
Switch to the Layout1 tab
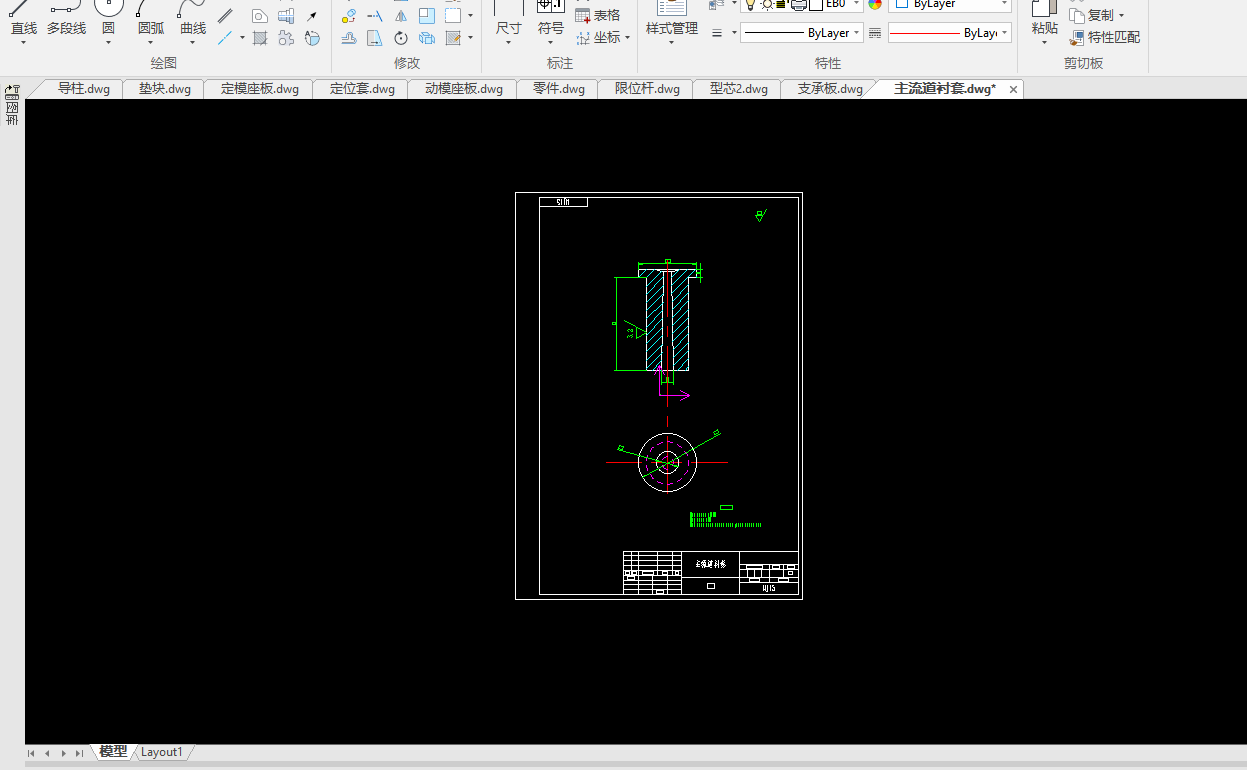click(x=161, y=752)
